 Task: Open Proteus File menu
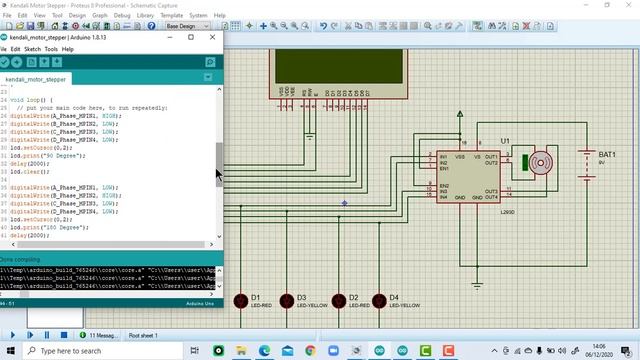[x=7, y=15]
